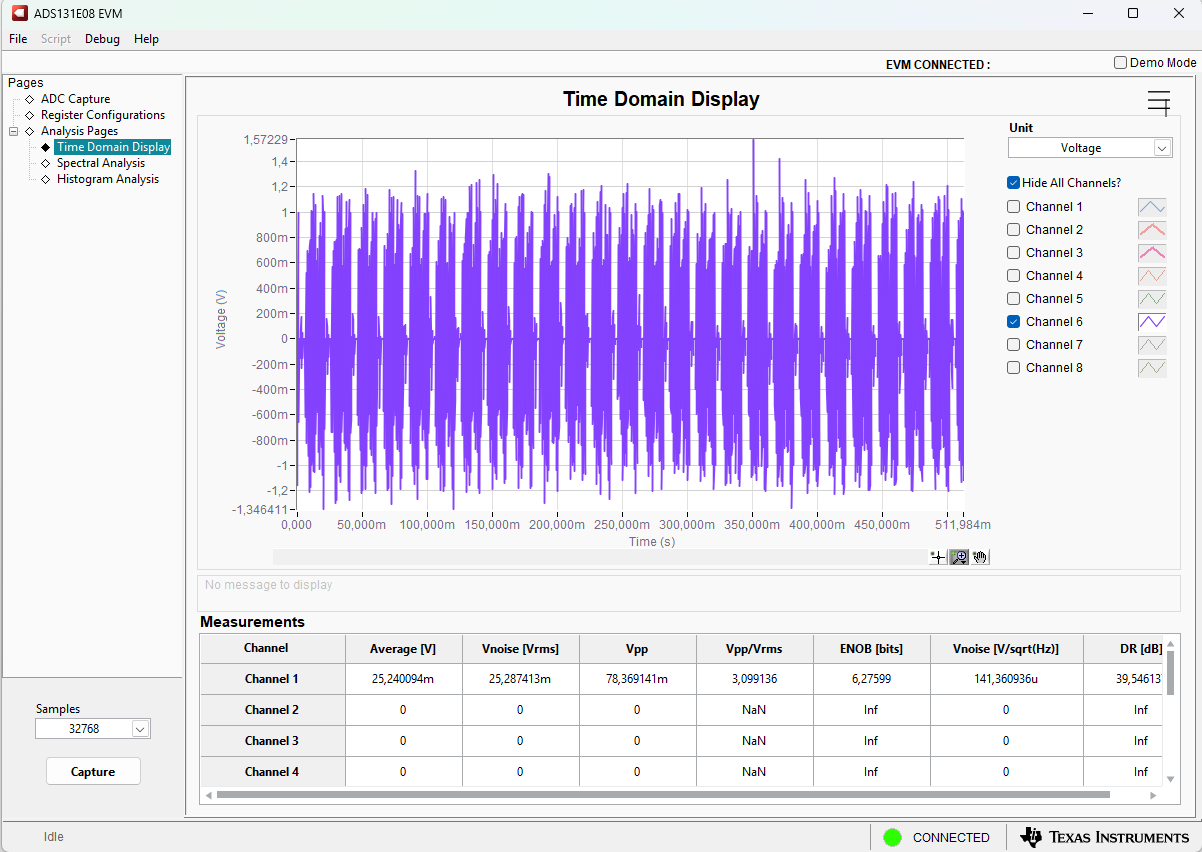Open the Help menu
Image resolution: width=1202 pixels, height=852 pixels.
(146, 39)
